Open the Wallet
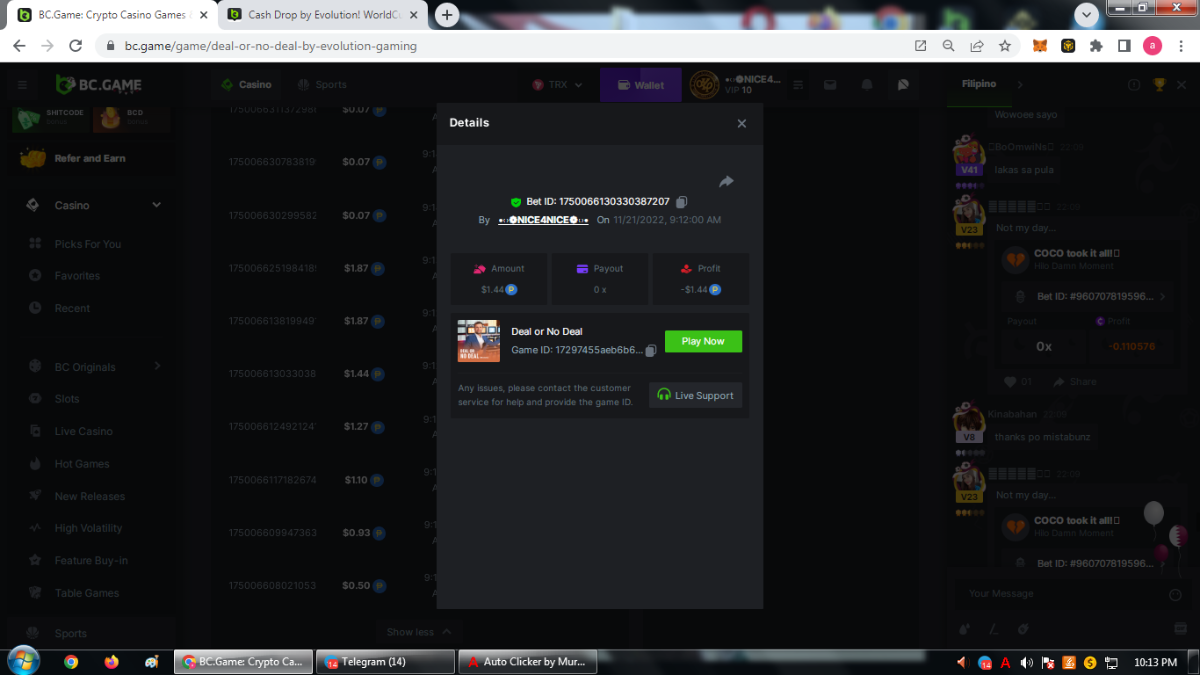This screenshot has width=1200, height=675. [640, 85]
